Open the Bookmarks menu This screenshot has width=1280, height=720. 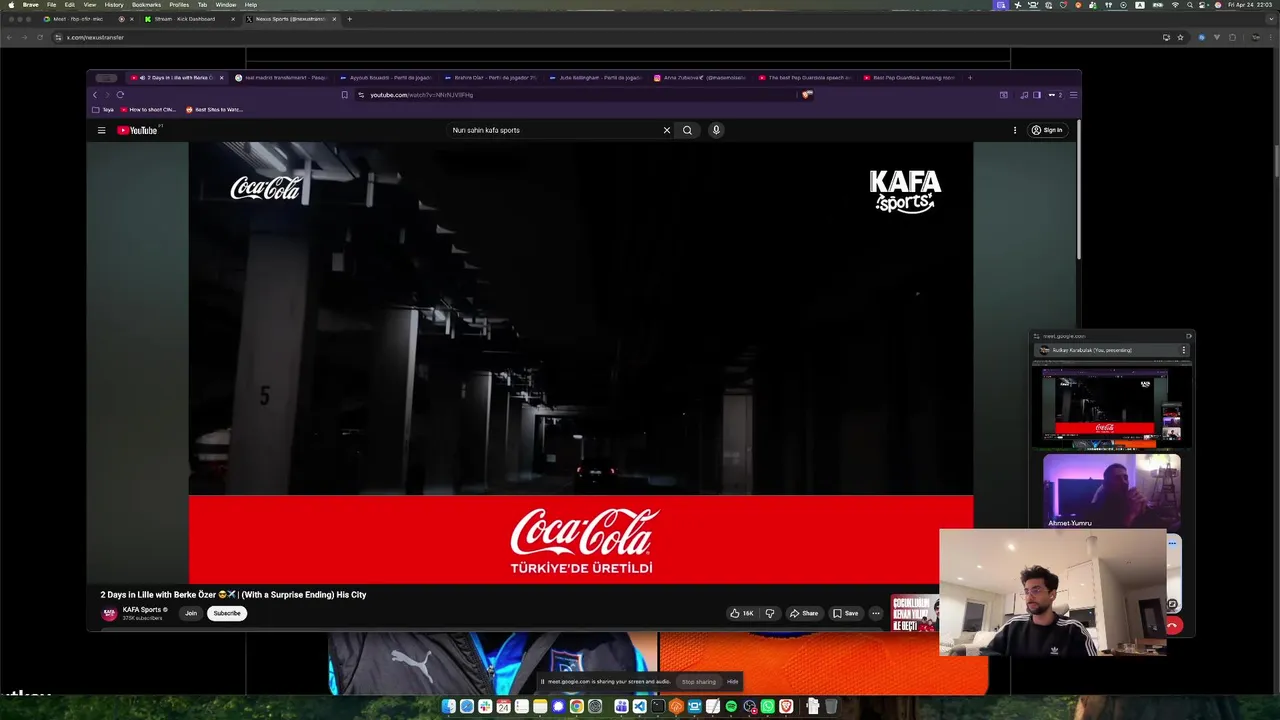(146, 4)
